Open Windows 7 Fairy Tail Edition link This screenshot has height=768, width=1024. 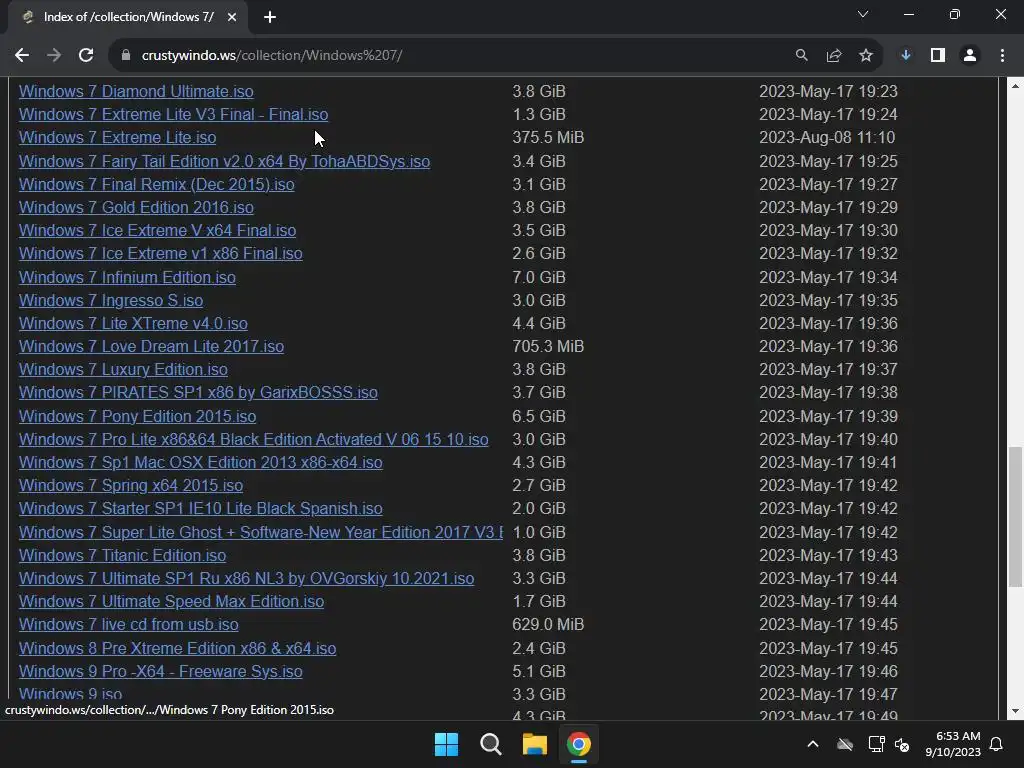coord(224,161)
